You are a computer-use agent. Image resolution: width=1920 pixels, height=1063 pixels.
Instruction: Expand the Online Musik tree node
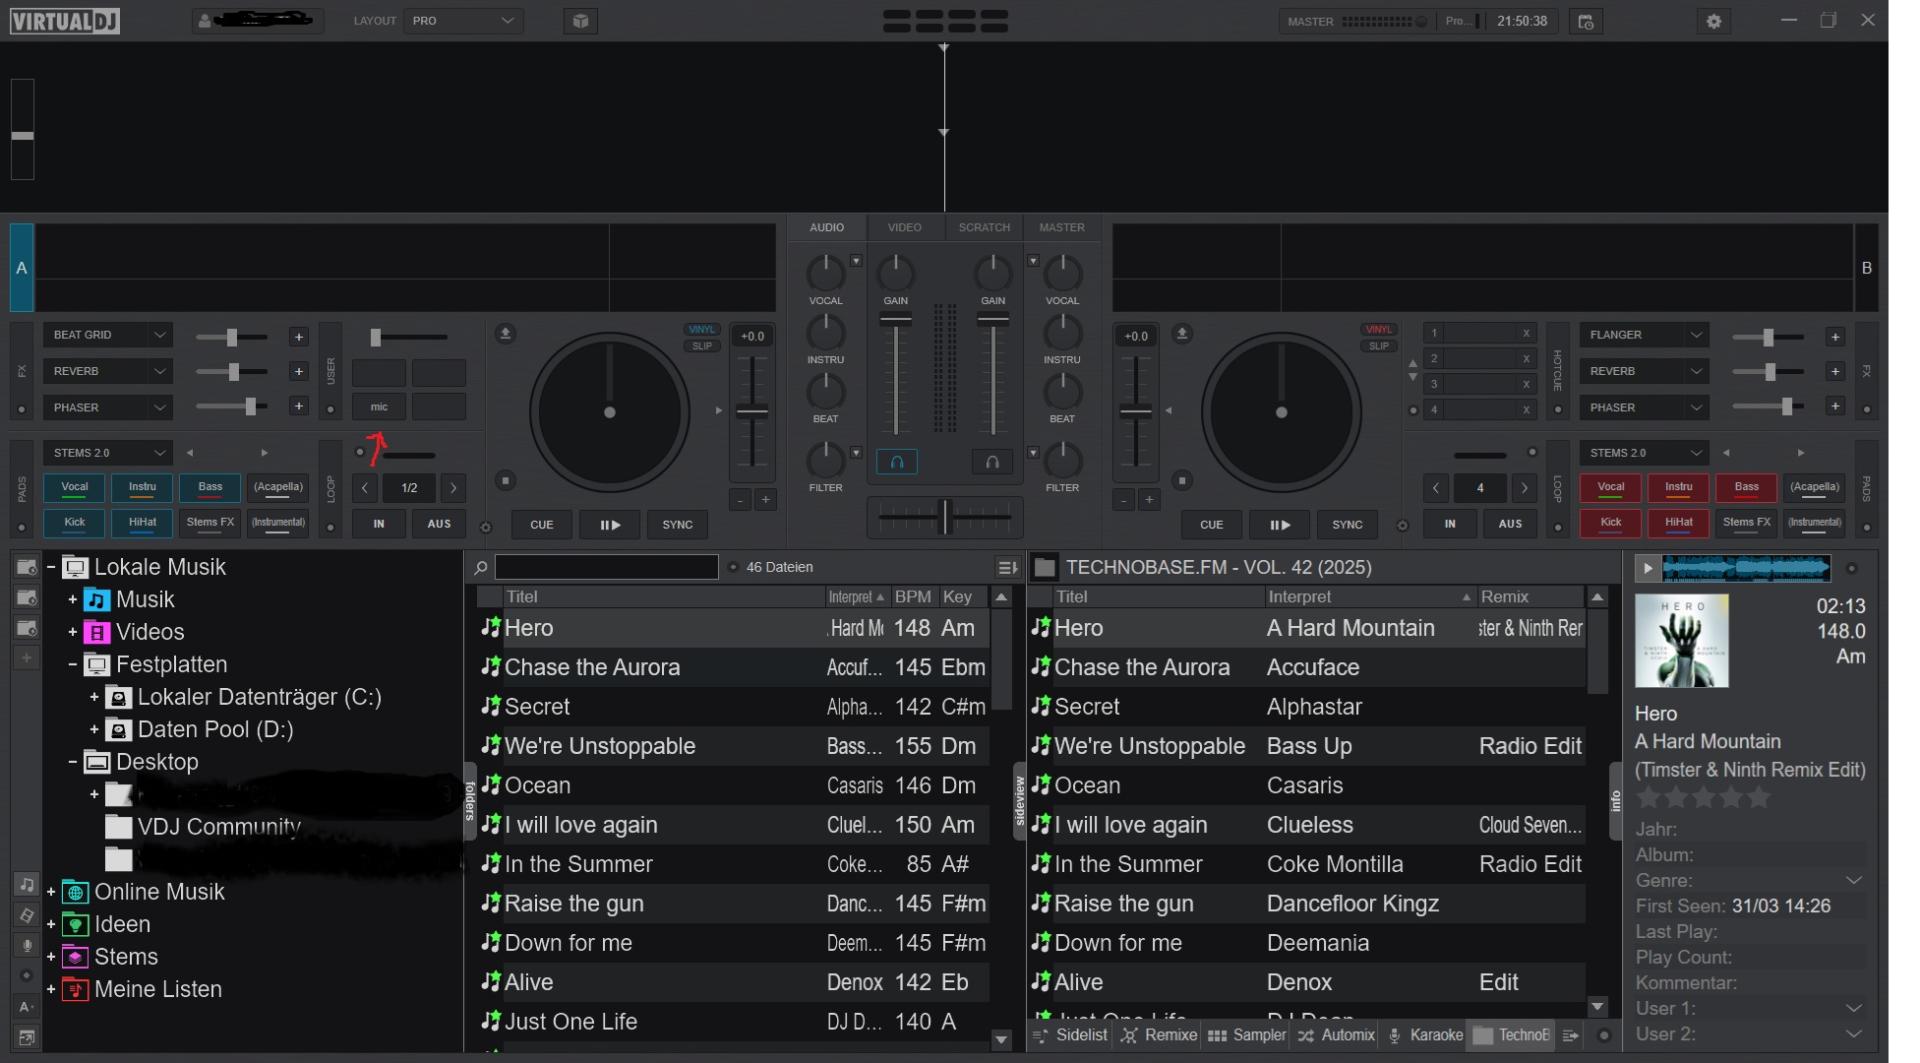point(51,892)
